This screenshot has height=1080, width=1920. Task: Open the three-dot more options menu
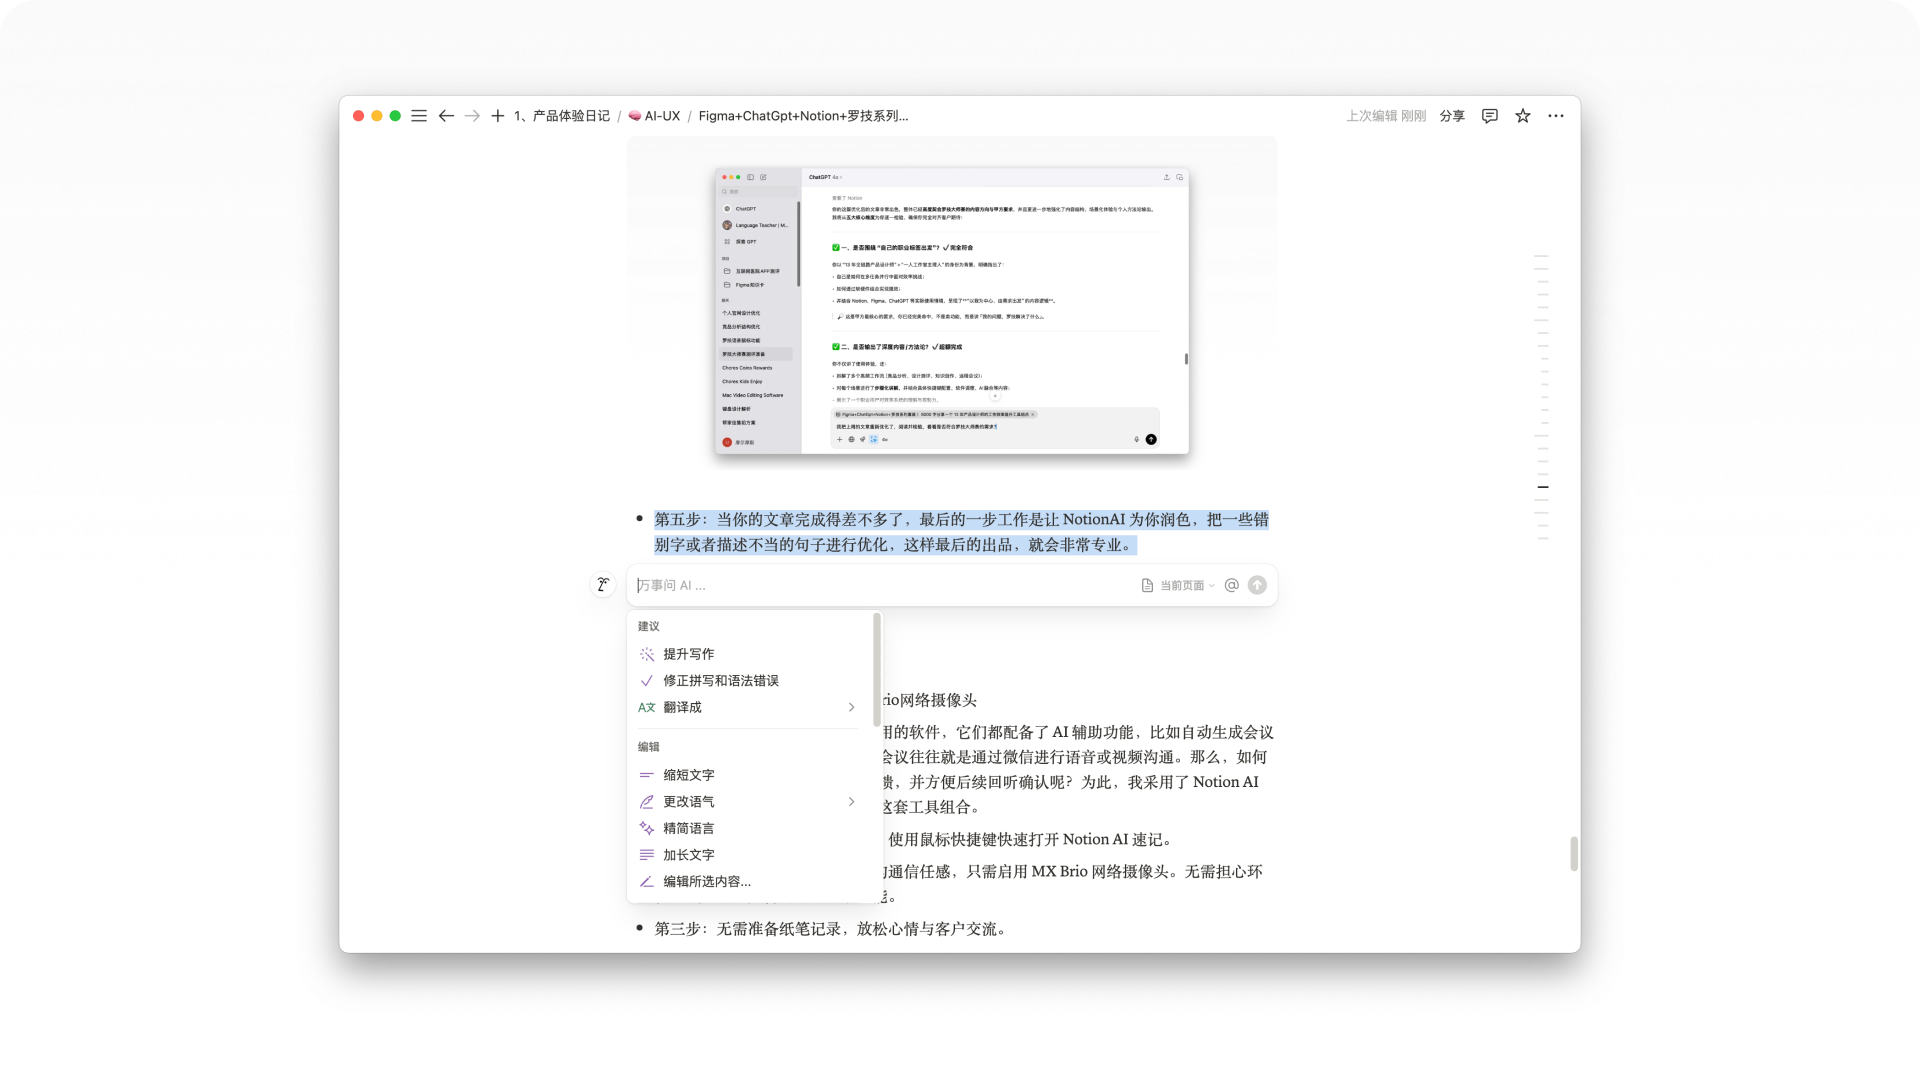[x=1556, y=116]
